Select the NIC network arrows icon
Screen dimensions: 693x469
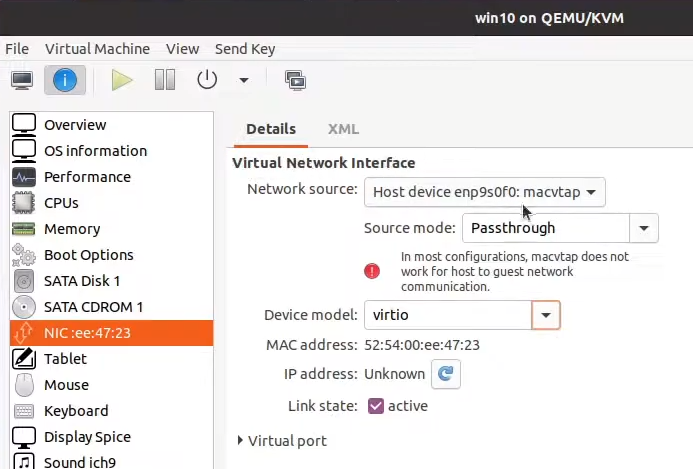(24, 333)
